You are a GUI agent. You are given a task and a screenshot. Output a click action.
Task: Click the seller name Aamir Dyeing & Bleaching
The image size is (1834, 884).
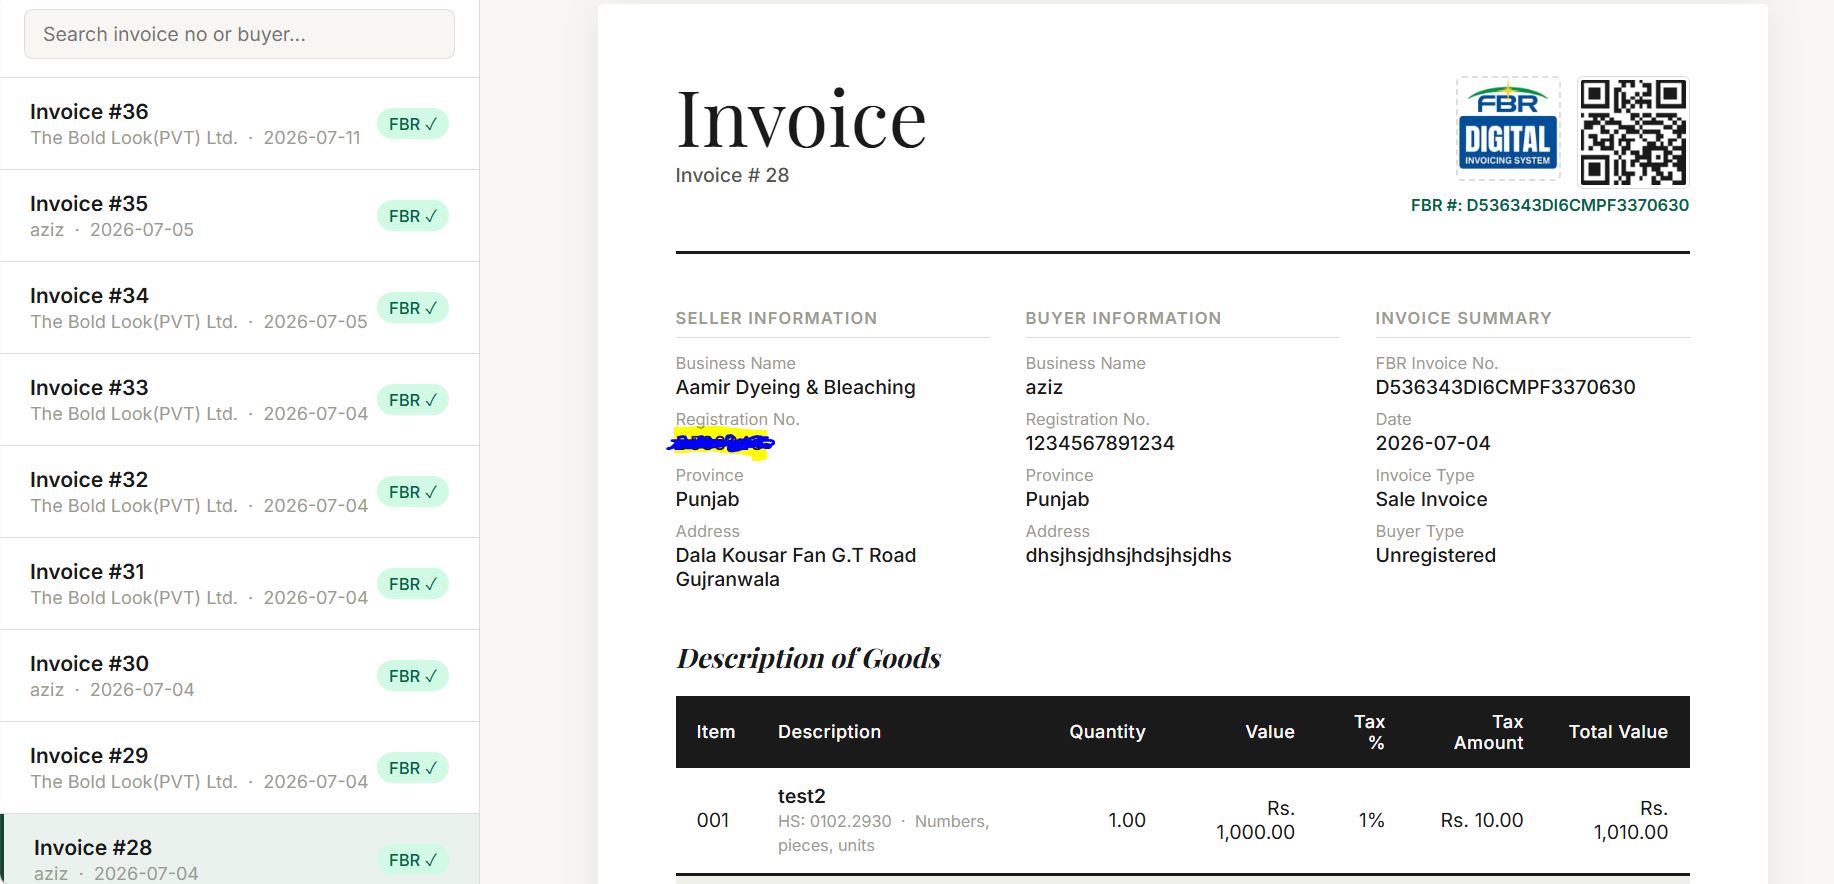pyautogui.click(x=795, y=387)
